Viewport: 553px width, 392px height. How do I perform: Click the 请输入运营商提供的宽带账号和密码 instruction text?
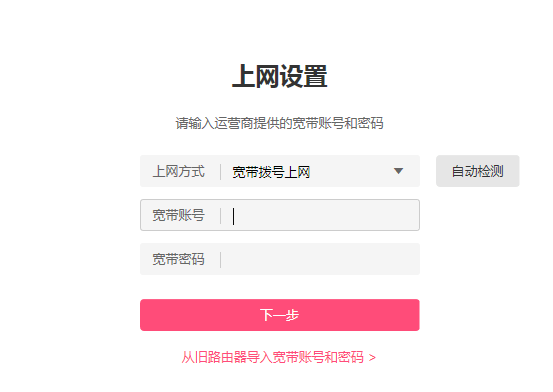(x=279, y=123)
